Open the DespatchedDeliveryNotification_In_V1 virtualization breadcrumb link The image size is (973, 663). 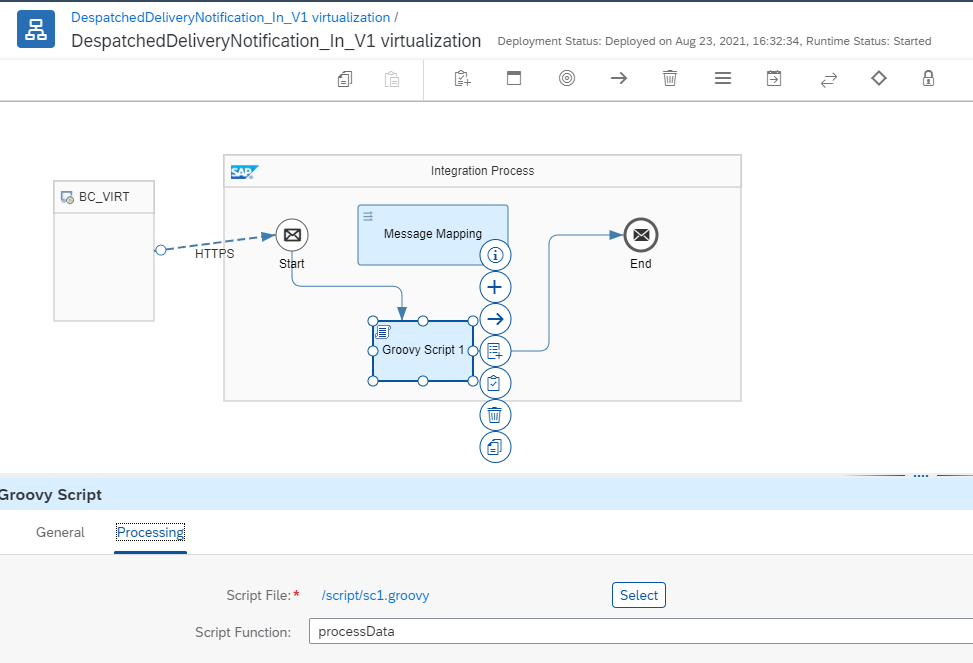pos(230,17)
